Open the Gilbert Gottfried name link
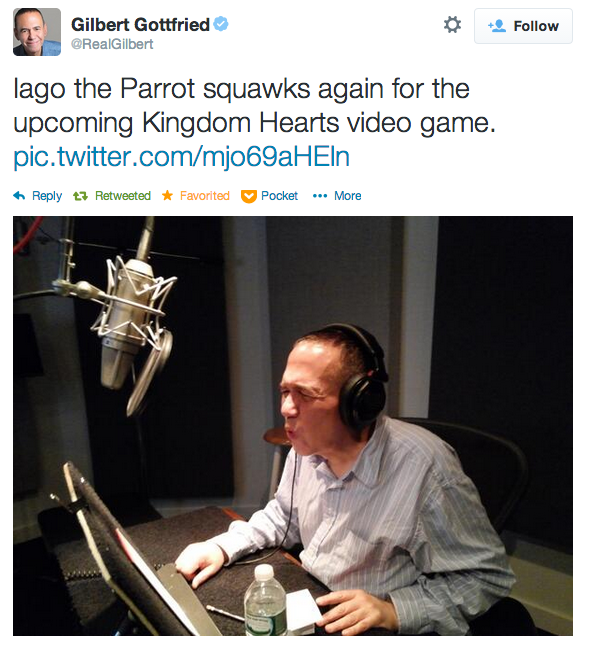593x655 pixels. coord(140,25)
